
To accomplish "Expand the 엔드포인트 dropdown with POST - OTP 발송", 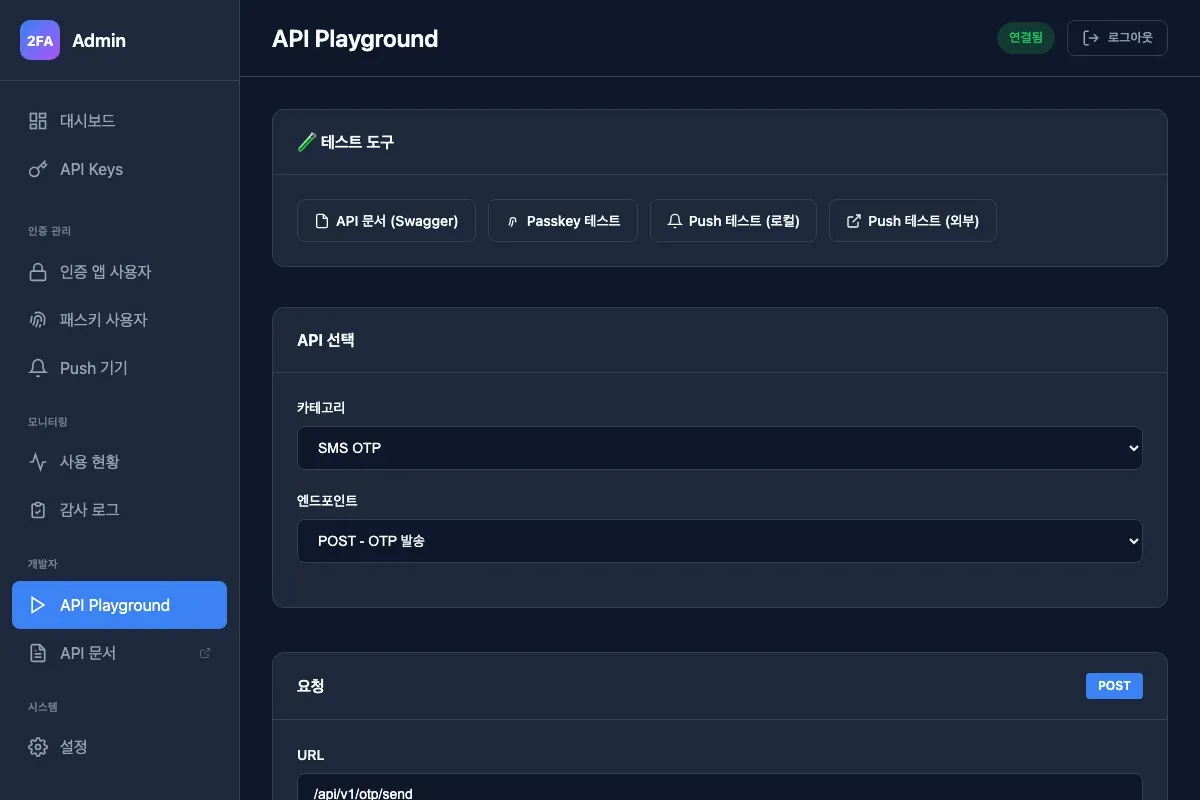I will click(x=720, y=540).
